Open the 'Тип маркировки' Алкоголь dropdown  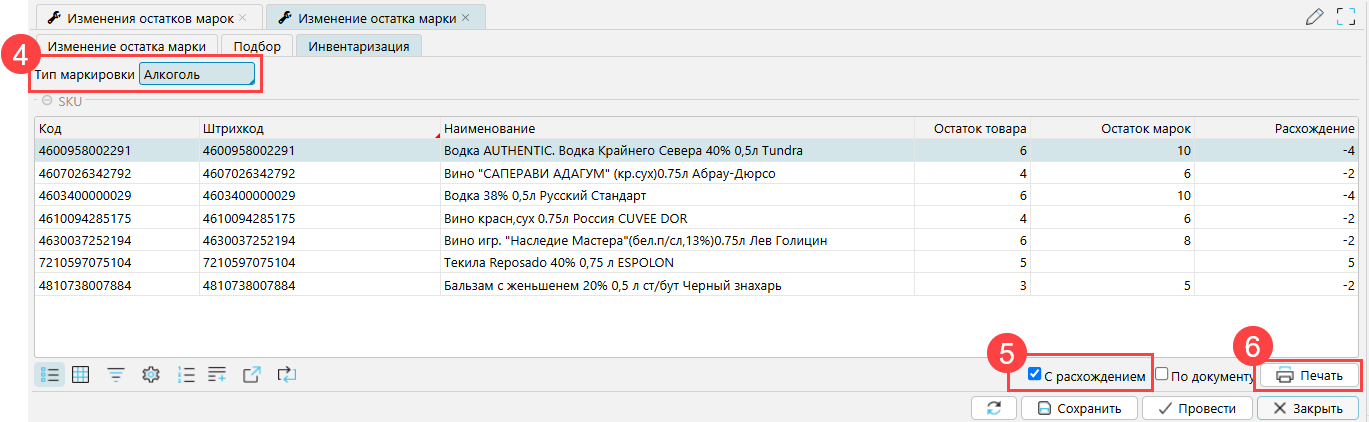197,75
